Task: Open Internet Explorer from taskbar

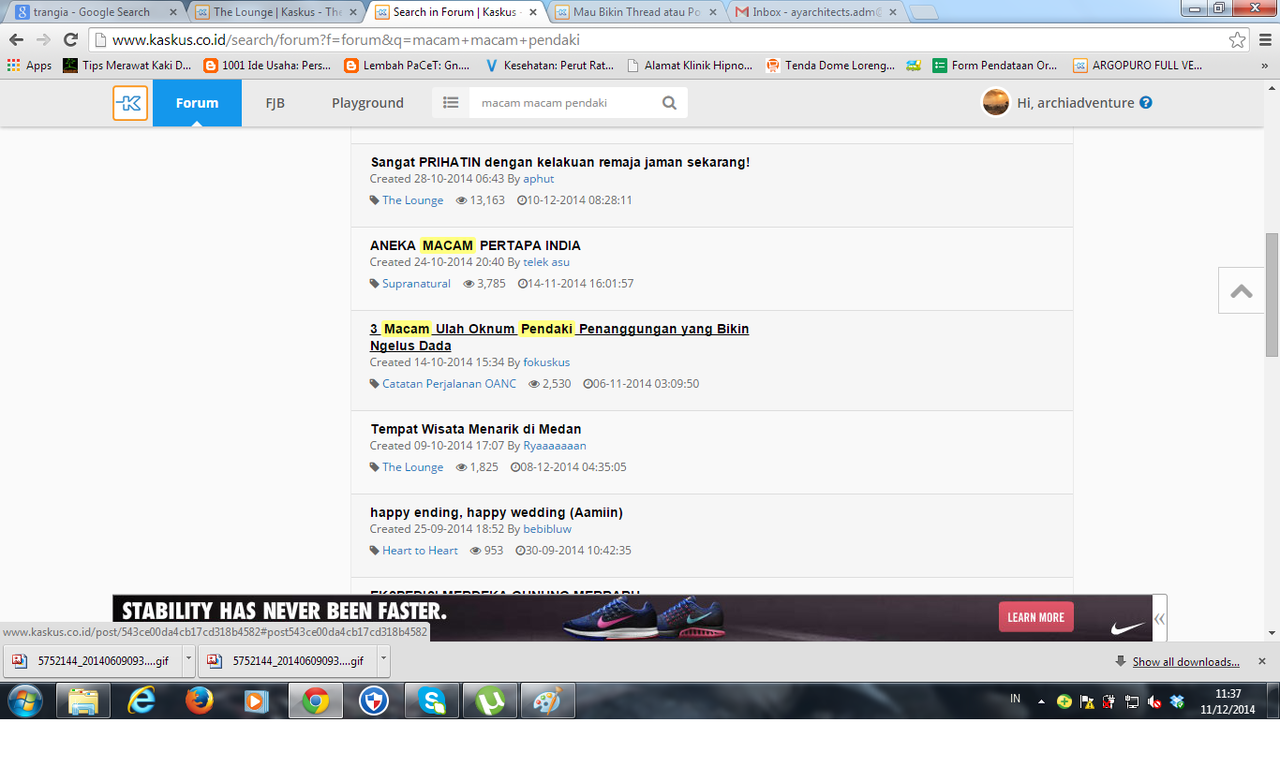Action: (141, 701)
